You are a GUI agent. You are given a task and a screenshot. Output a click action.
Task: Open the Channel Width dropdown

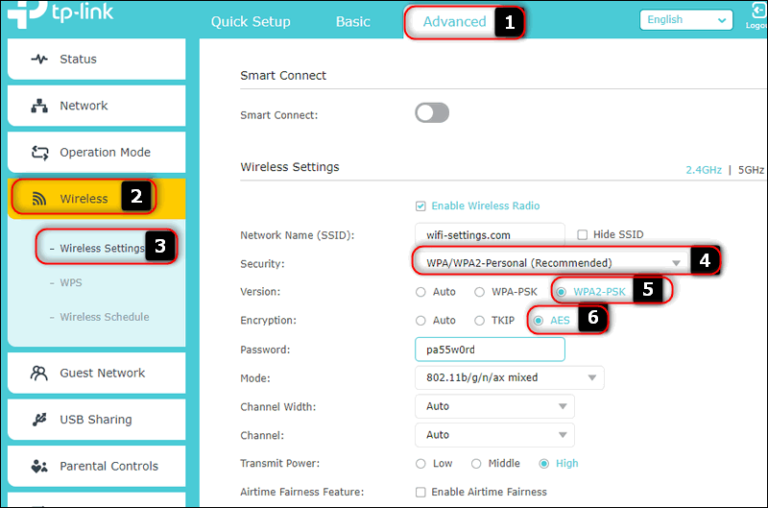[494, 407]
